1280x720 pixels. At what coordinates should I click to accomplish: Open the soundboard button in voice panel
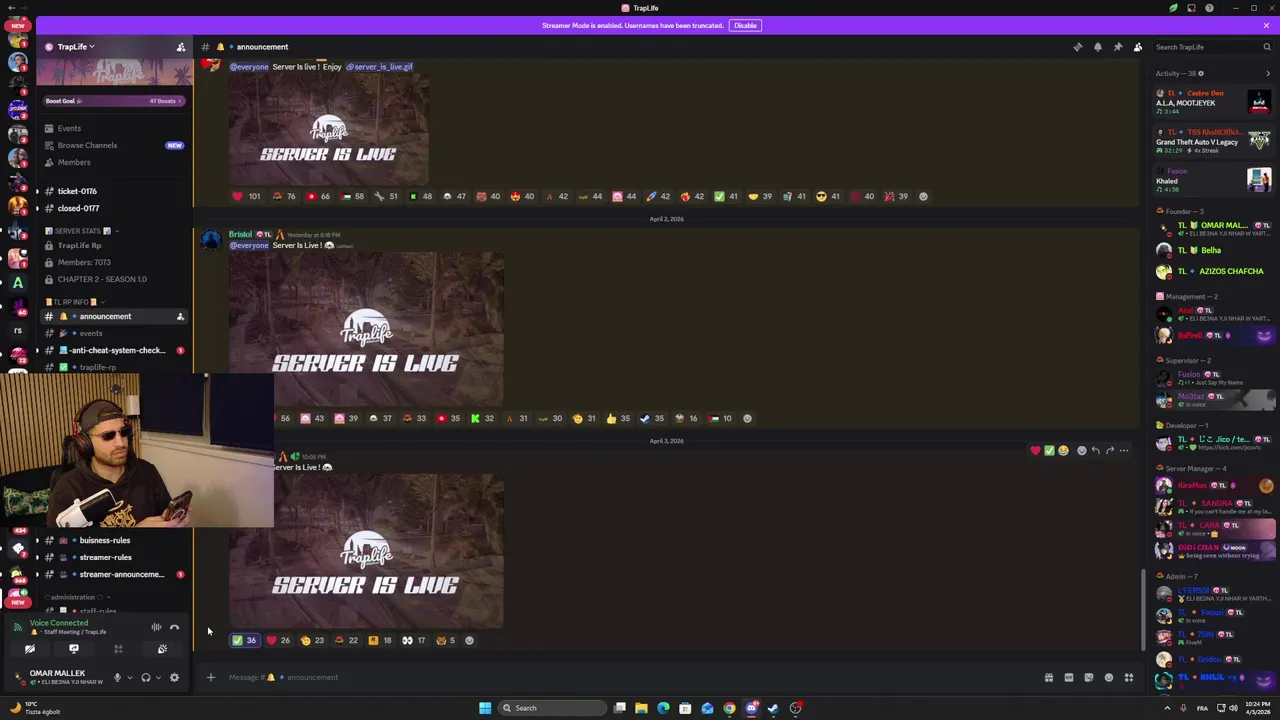pyautogui.click(x=162, y=649)
